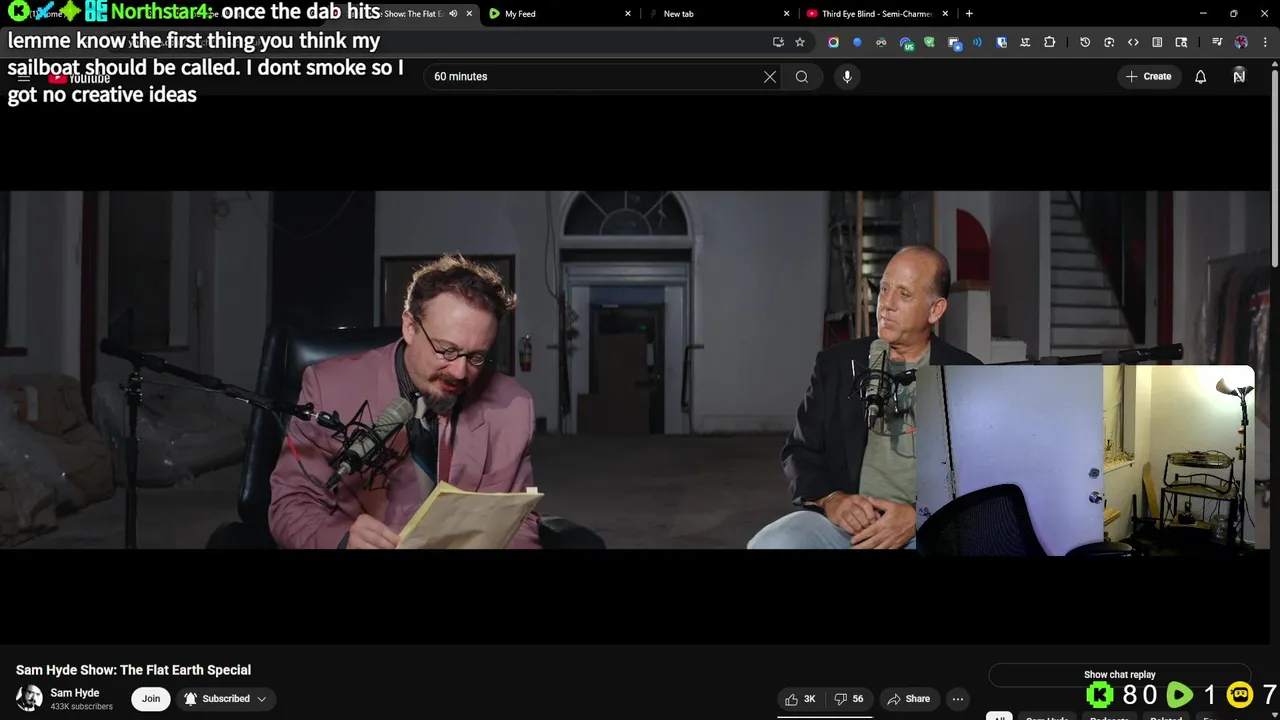Open the Chrome three-dot menu
The width and height of the screenshot is (1280, 720).
[1266, 42]
